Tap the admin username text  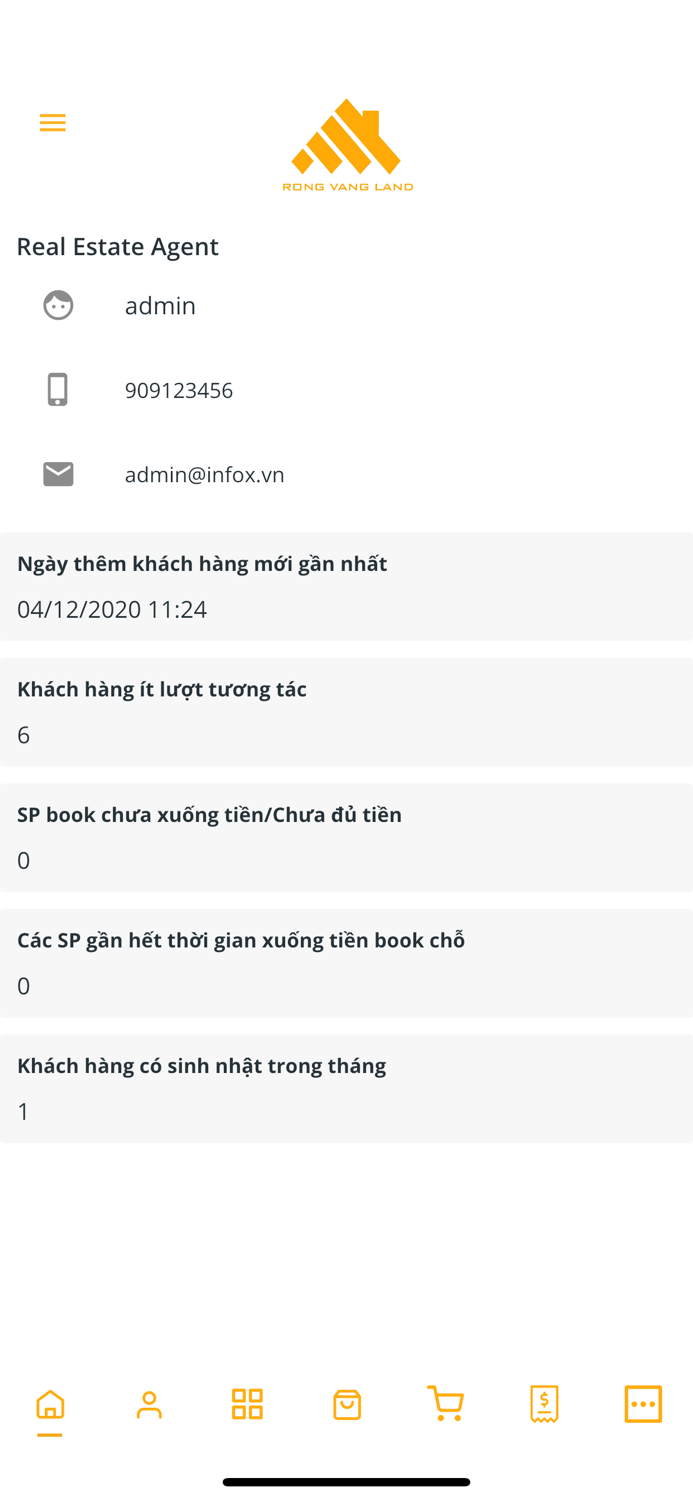point(160,305)
